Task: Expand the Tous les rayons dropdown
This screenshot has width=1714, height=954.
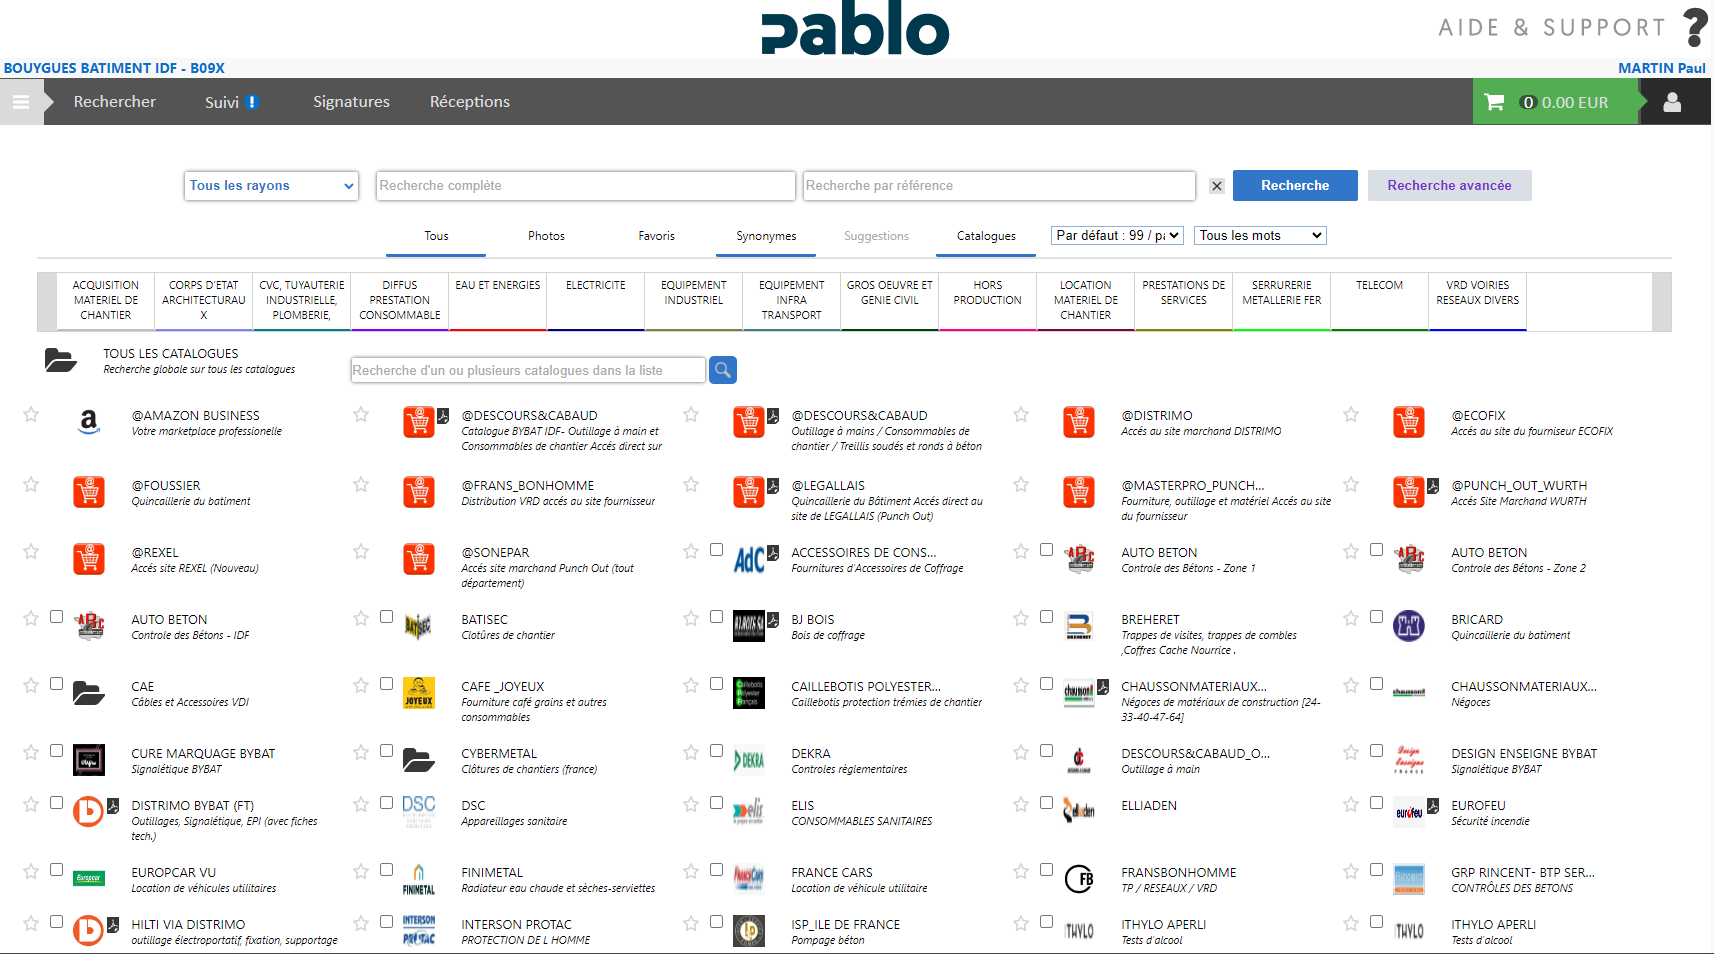Action: (x=271, y=186)
